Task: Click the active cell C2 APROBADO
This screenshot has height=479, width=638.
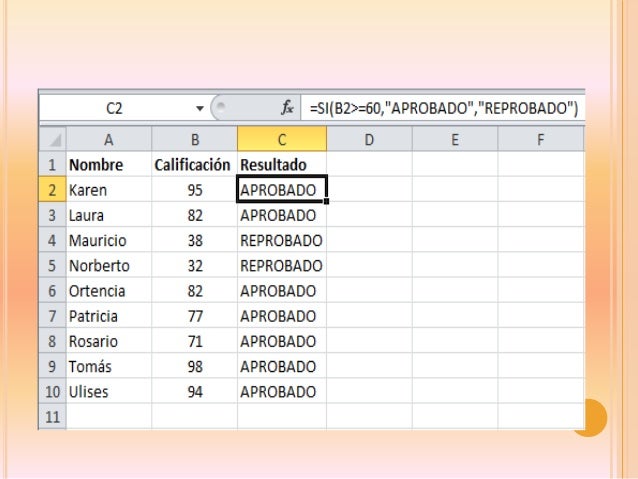Action: pyautogui.click(x=282, y=189)
